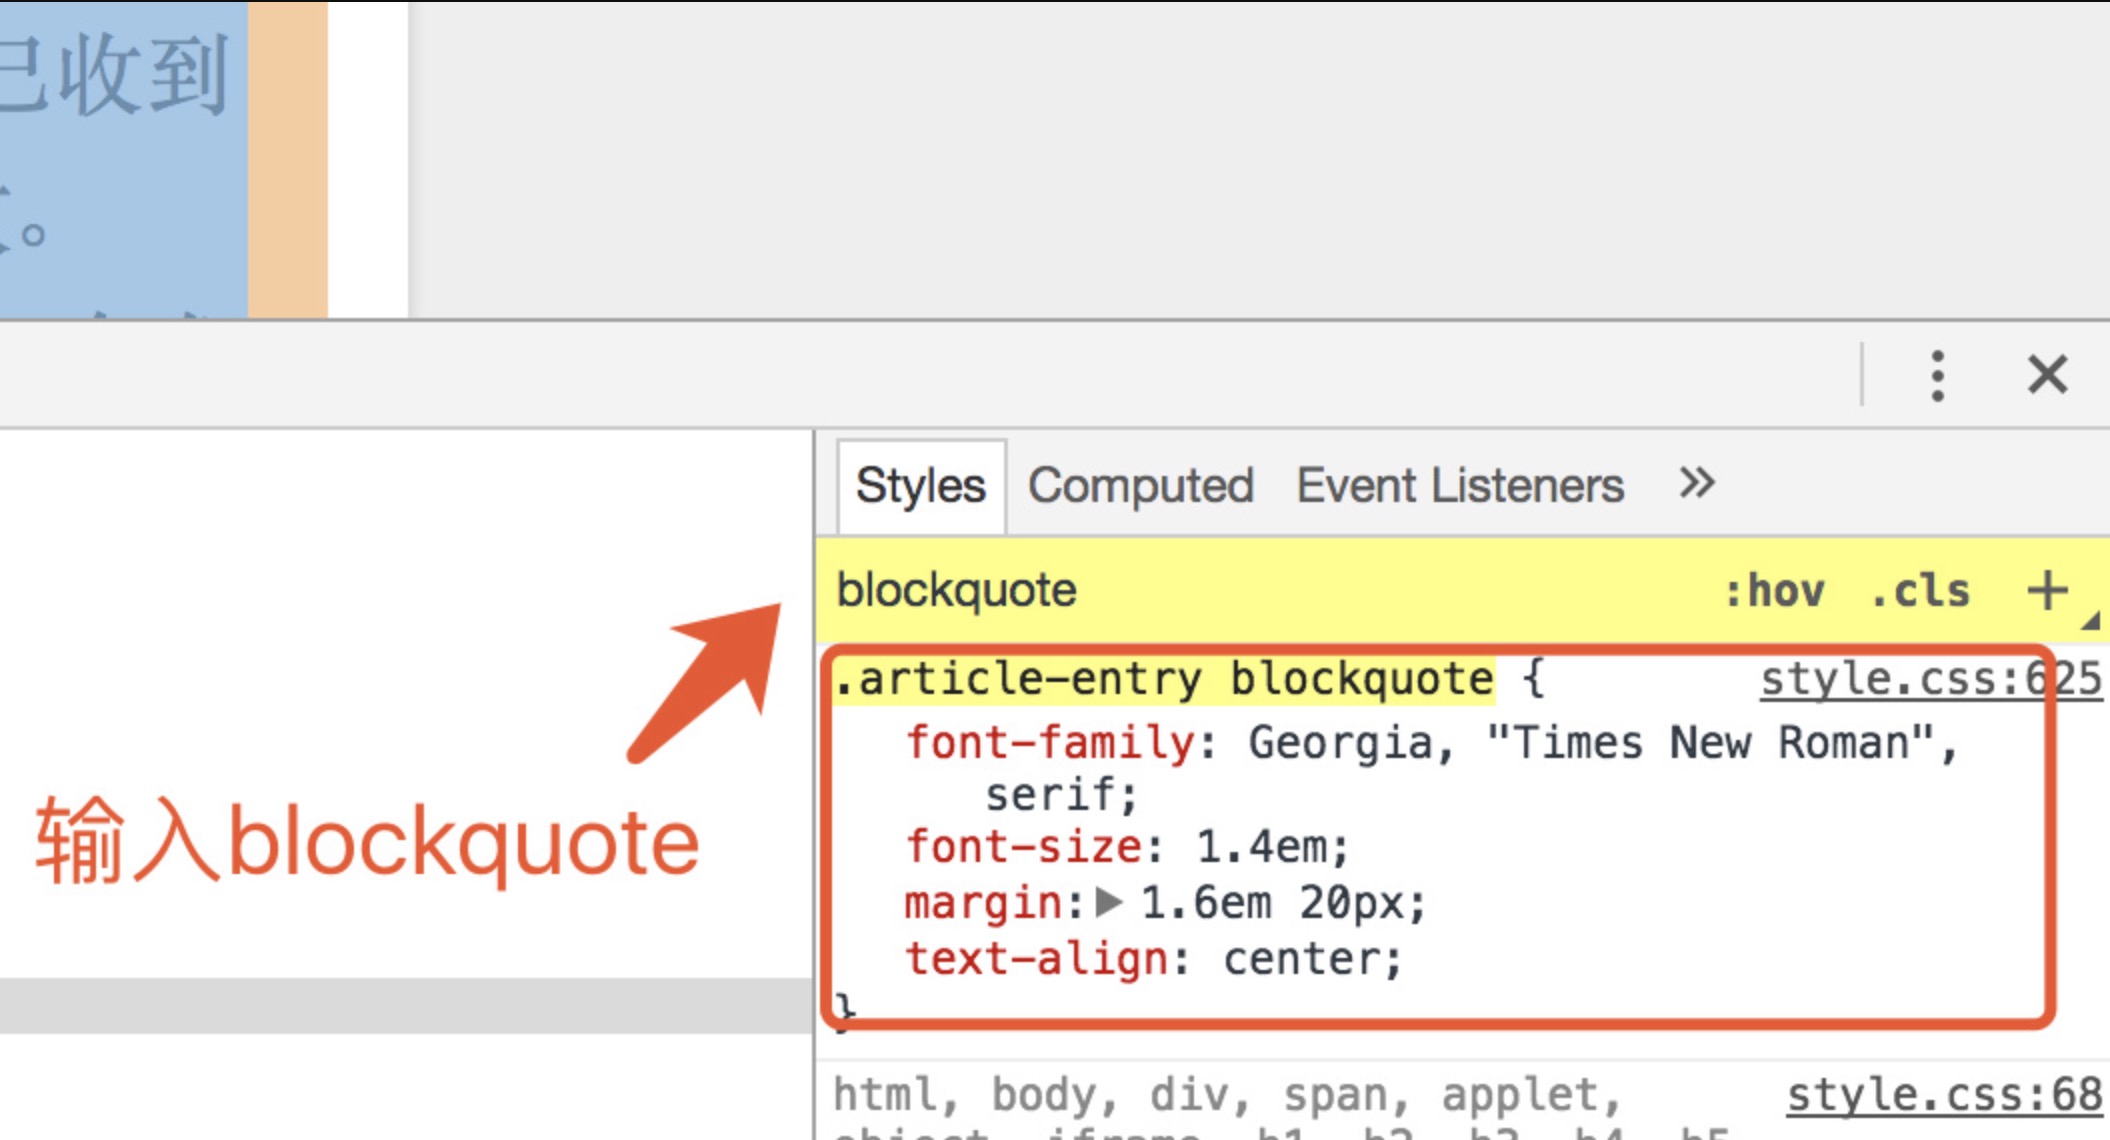Switch to the Computed tab
The height and width of the screenshot is (1140, 2110).
1140,486
